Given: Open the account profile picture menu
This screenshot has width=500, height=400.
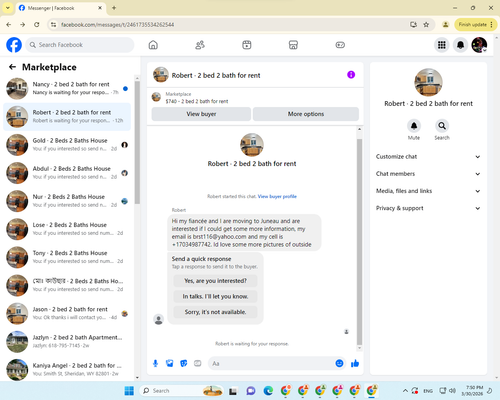Looking at the screenshot, I should point(479,45).
